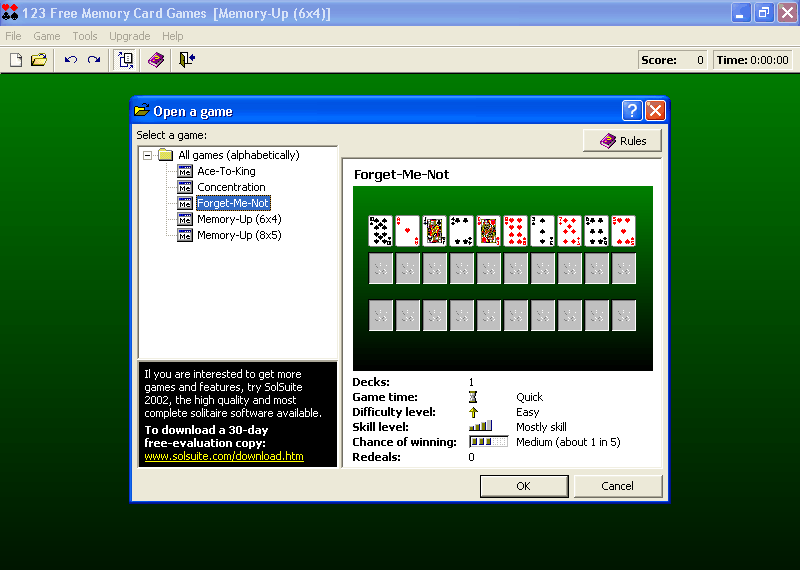This screenshot has height=570, width=800.
Task: Select Memory-Up (8x5) in the list
Action: point(239,235)
